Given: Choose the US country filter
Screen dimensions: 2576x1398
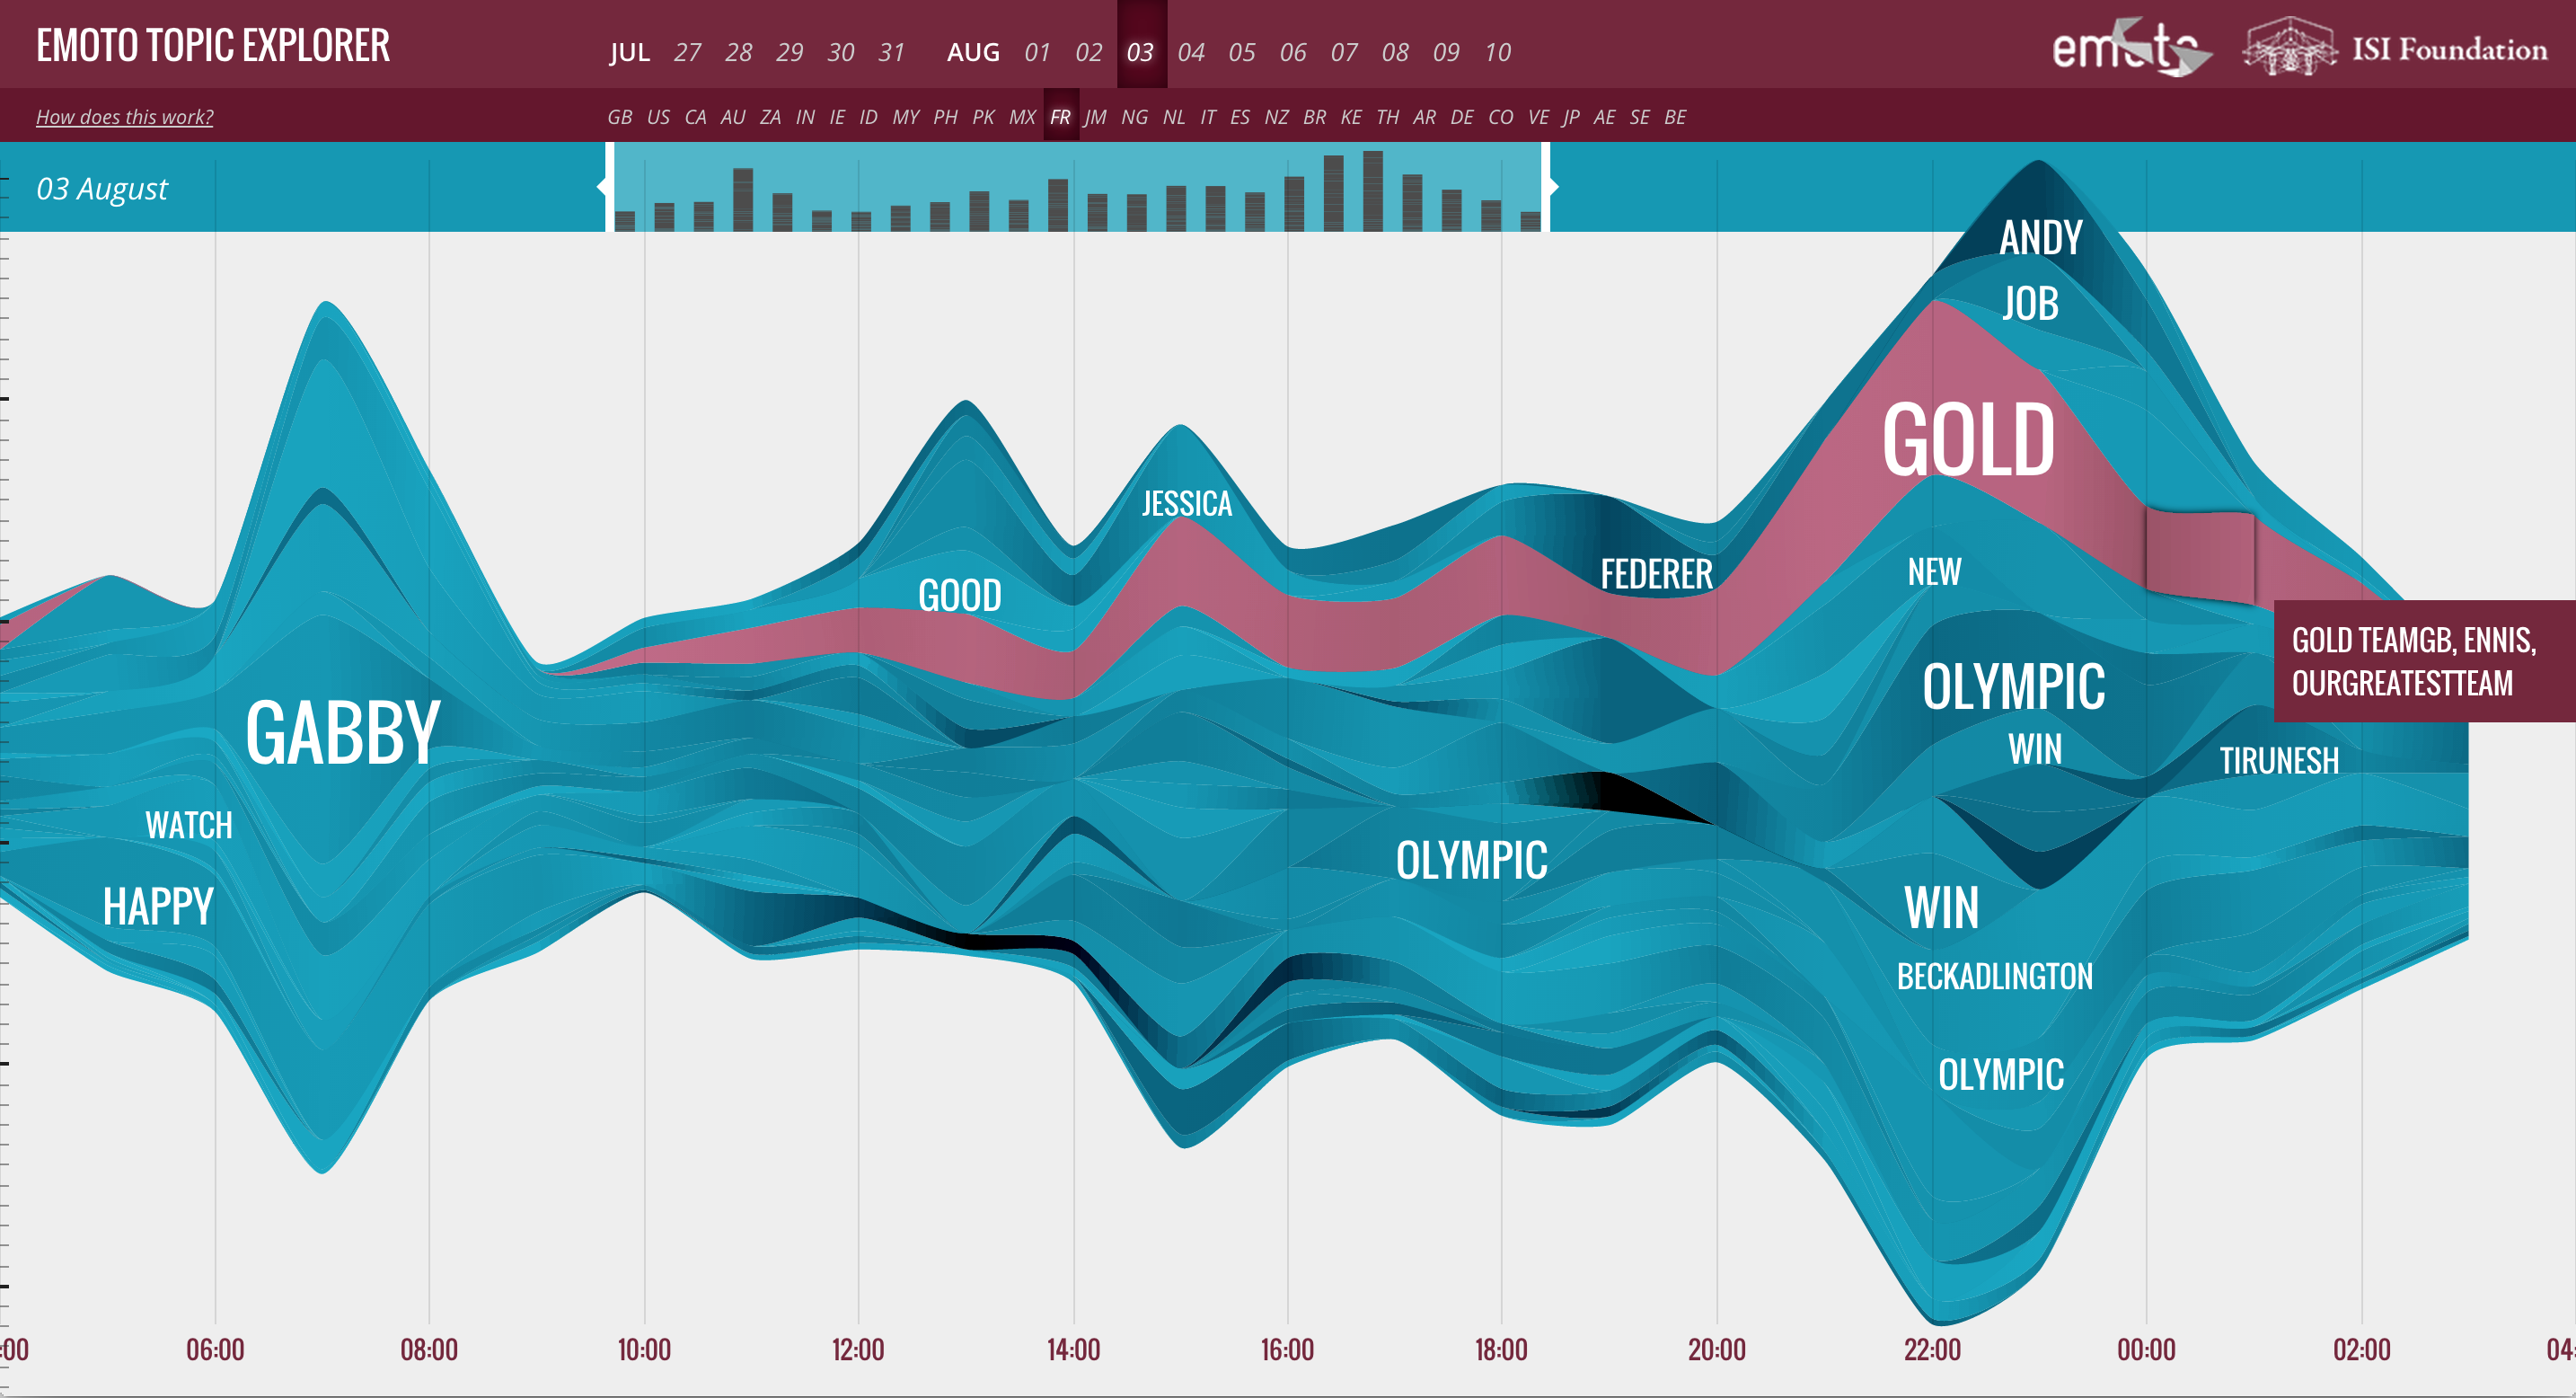Looking at the screenshot, I should pos(658,117).
